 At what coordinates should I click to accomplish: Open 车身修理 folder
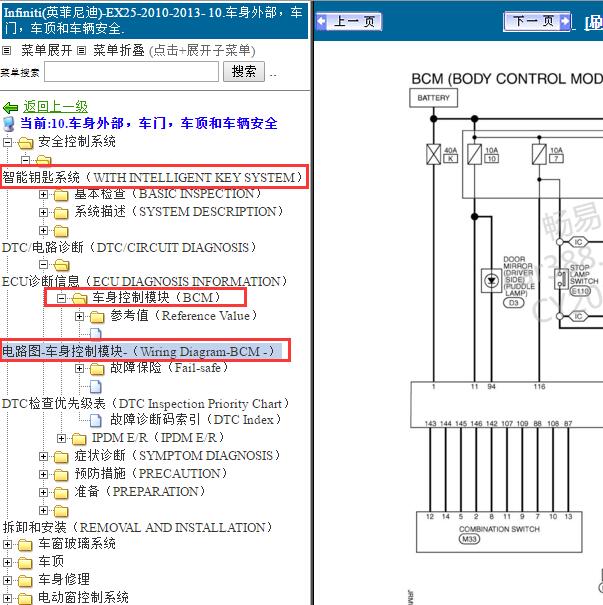(x=64, y=580)
